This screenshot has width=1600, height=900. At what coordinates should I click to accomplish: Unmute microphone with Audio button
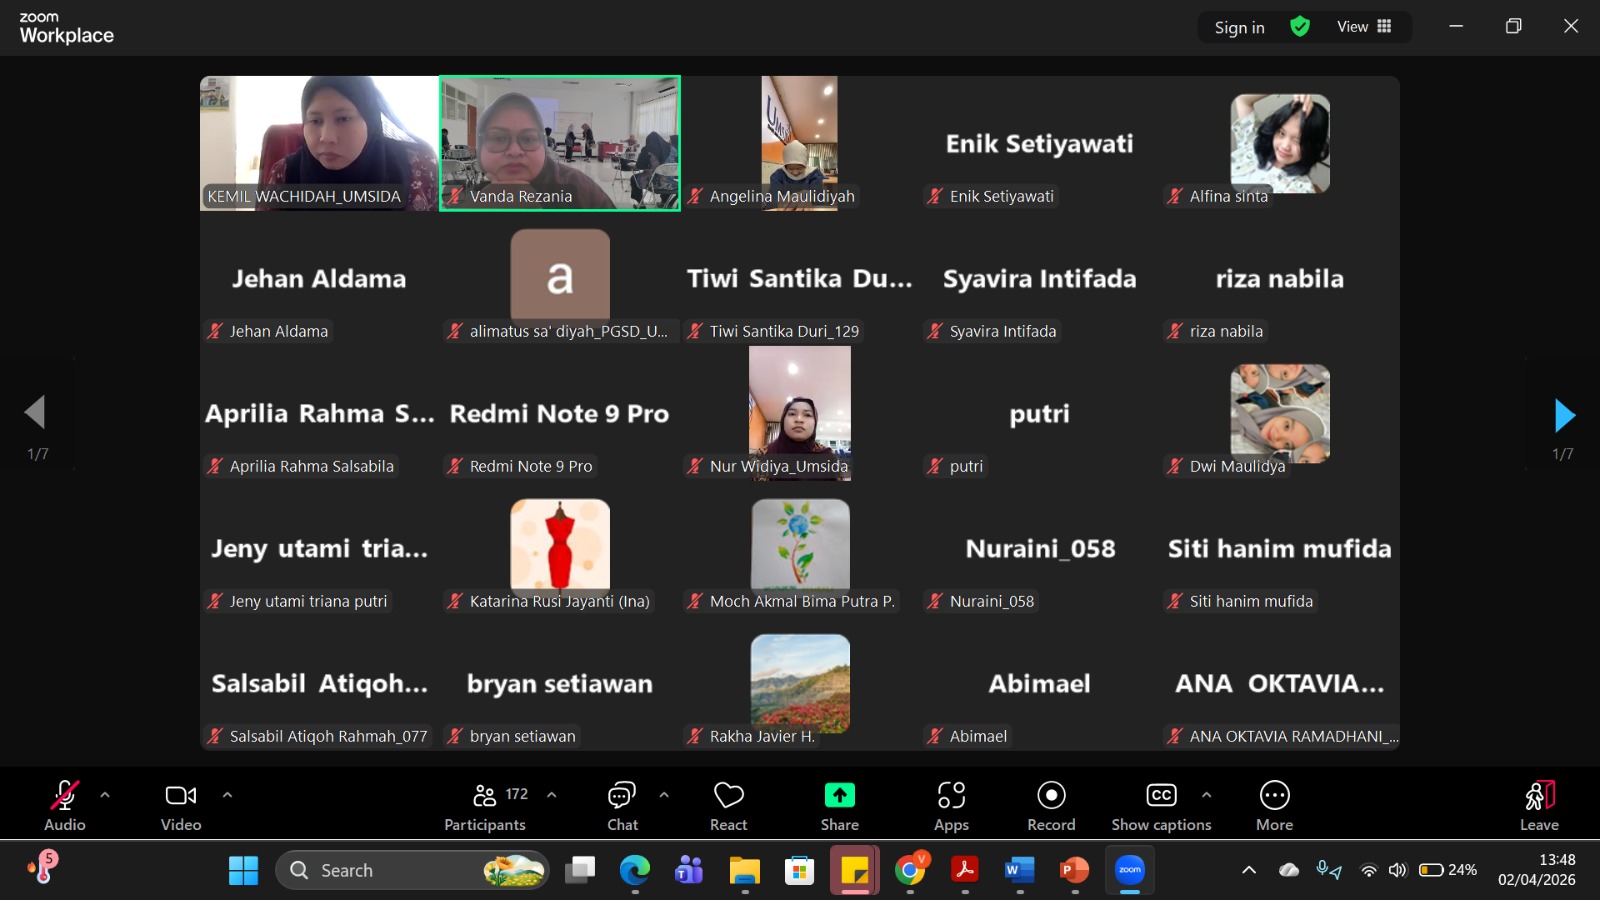tap(65, 806)
